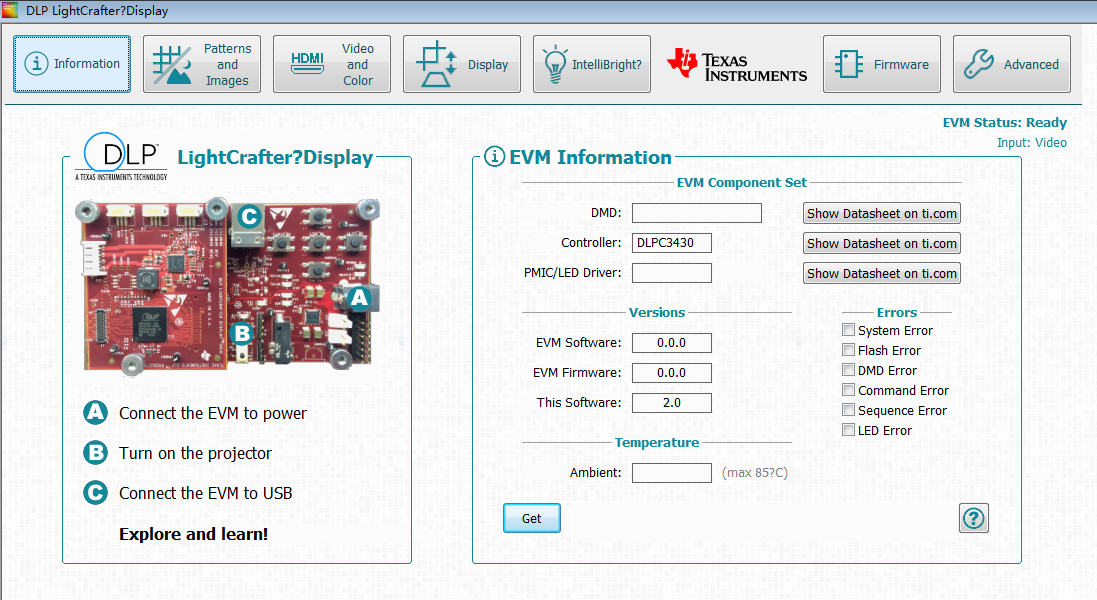Click the Versions section heading

657,313
